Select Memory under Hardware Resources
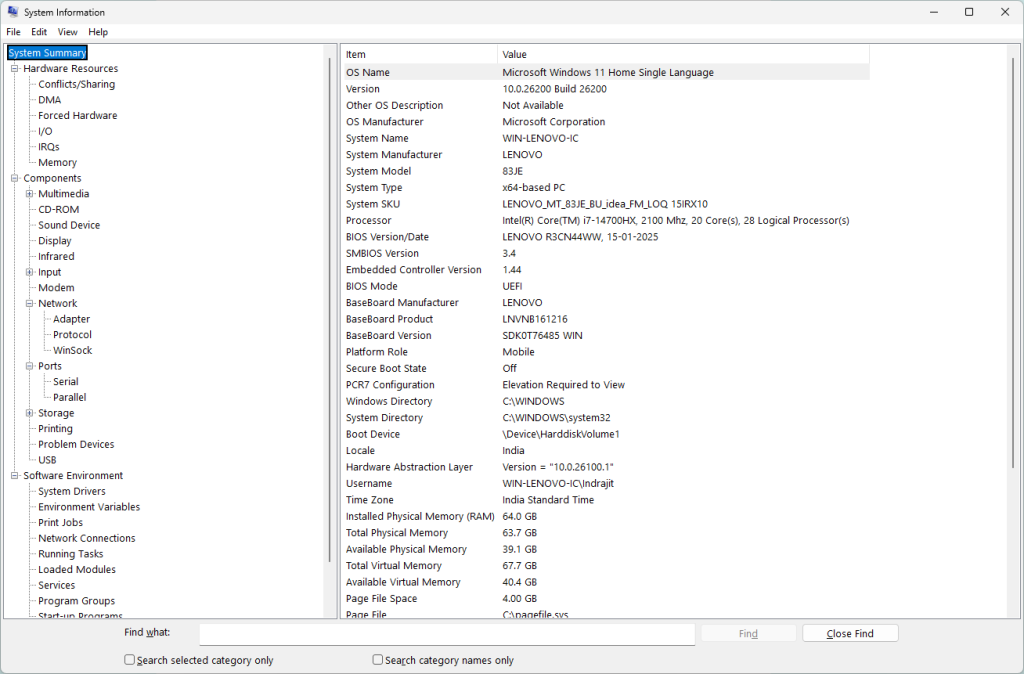The image size is (1024, 674). coord(57,163)
